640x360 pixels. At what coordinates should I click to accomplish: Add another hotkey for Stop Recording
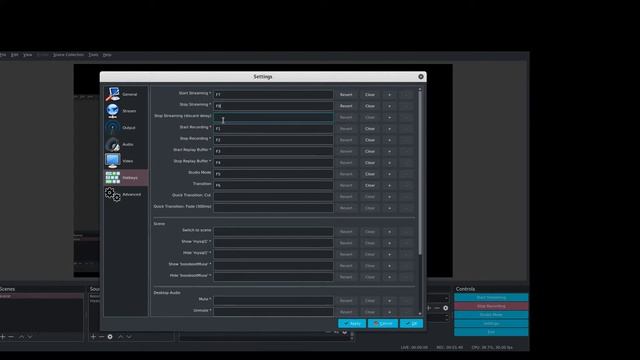[389, 140]
